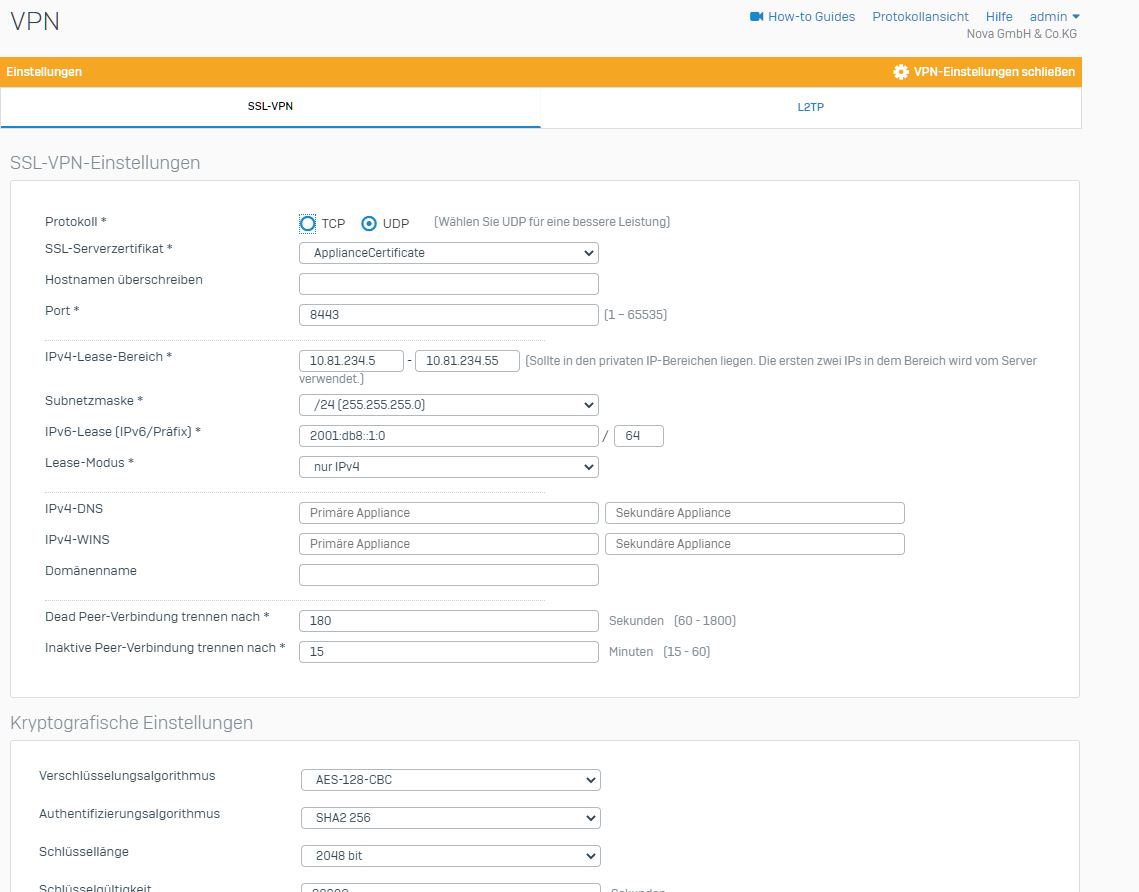1139x892 pixels.
Task: Click the IPv4-DNS Primäre Appliance field
Action: [x=449, y=513]
